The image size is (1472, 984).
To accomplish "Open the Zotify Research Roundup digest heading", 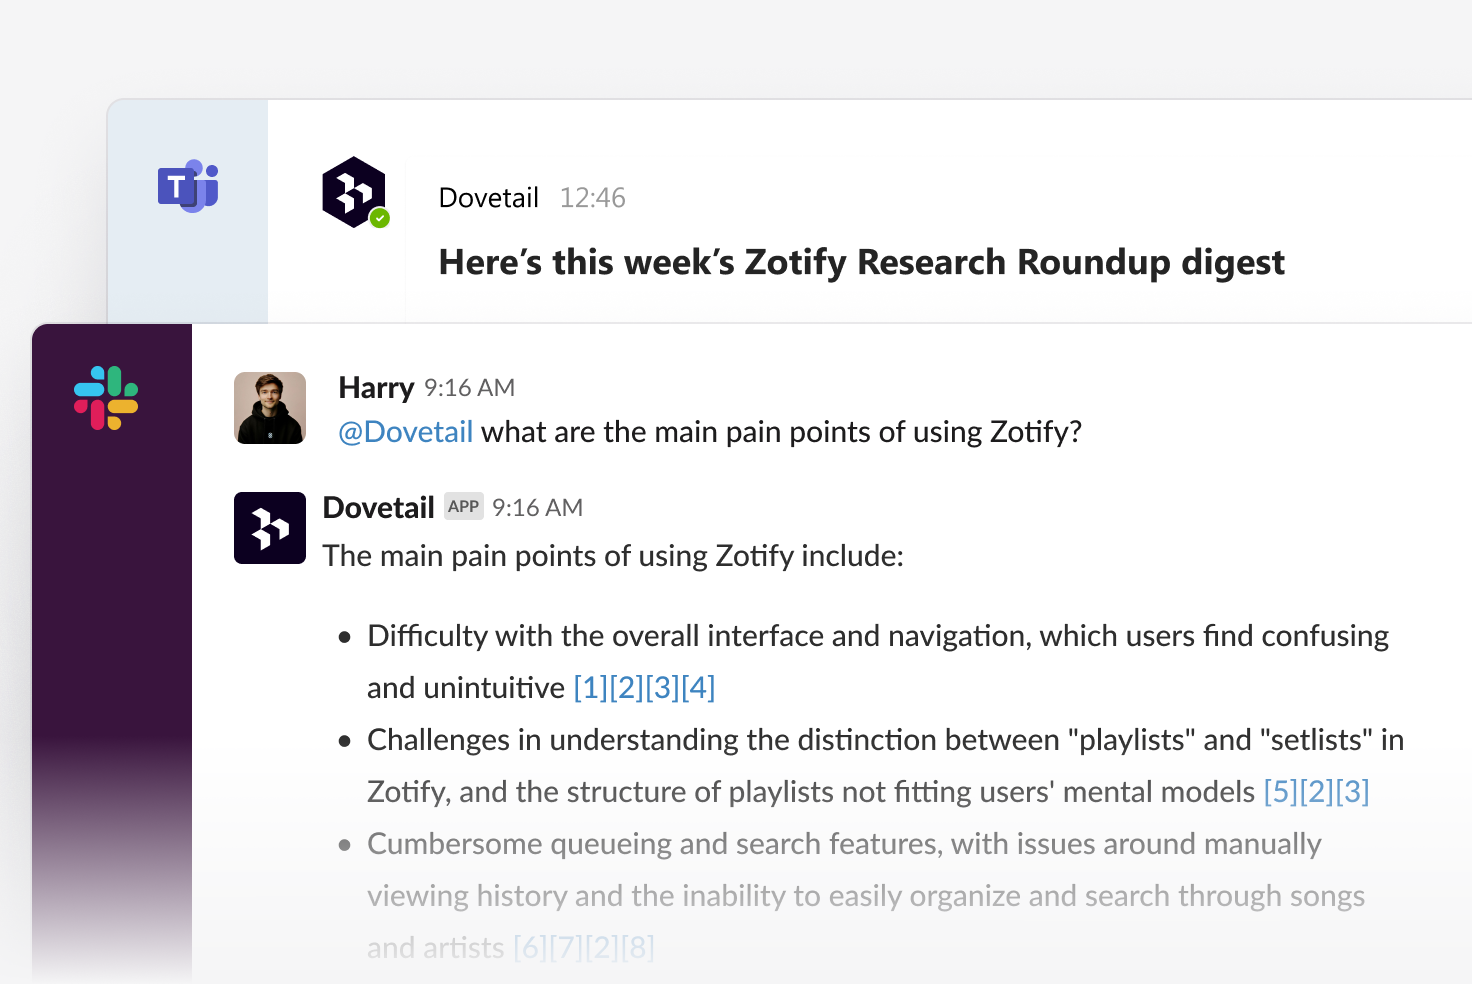I will point(861,262).
